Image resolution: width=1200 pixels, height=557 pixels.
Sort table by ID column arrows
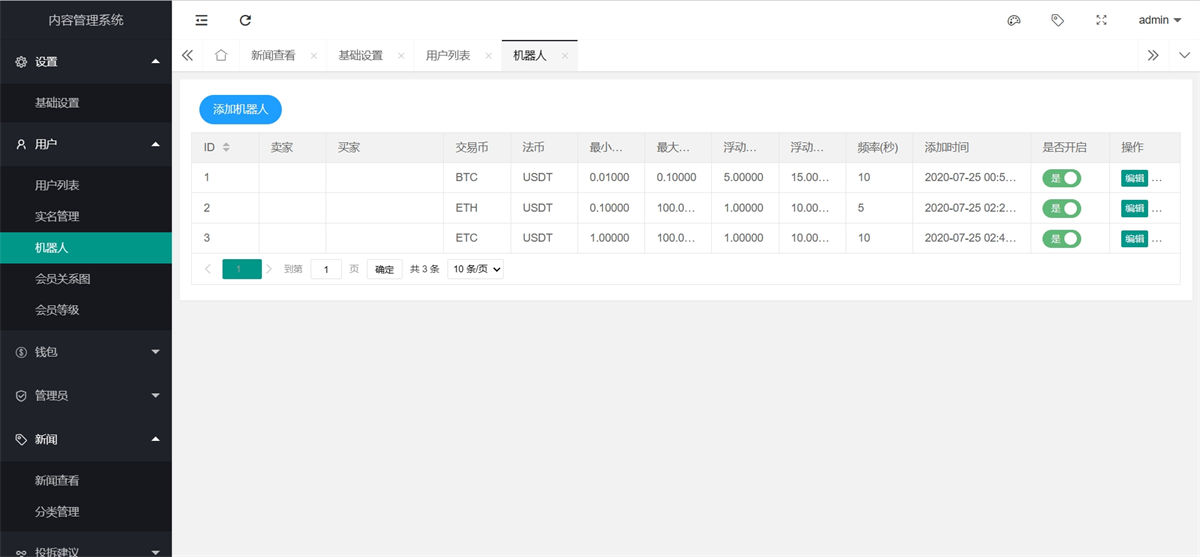pyautogui.click(x=226, y=148)
